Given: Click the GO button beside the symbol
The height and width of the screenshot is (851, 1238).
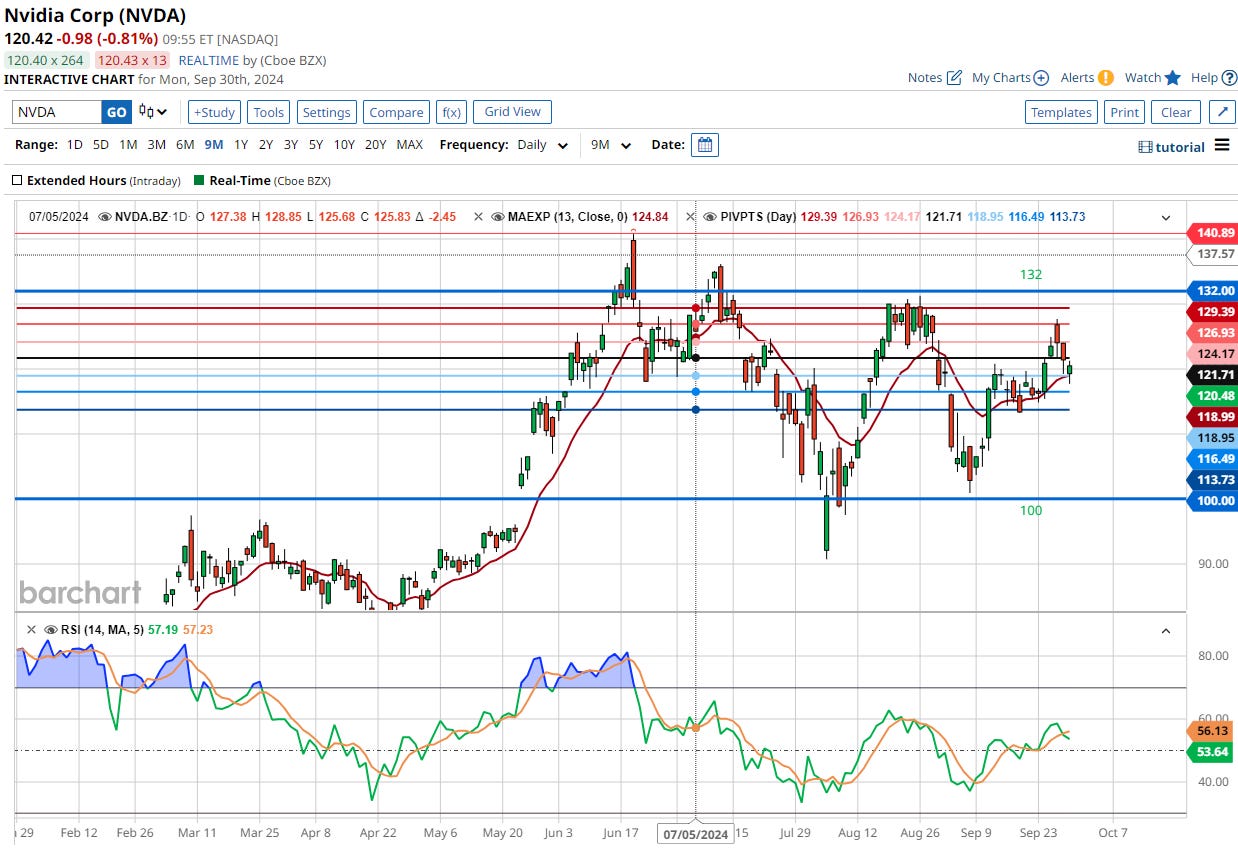Looking at the screenshot, I should click(117, 112).
